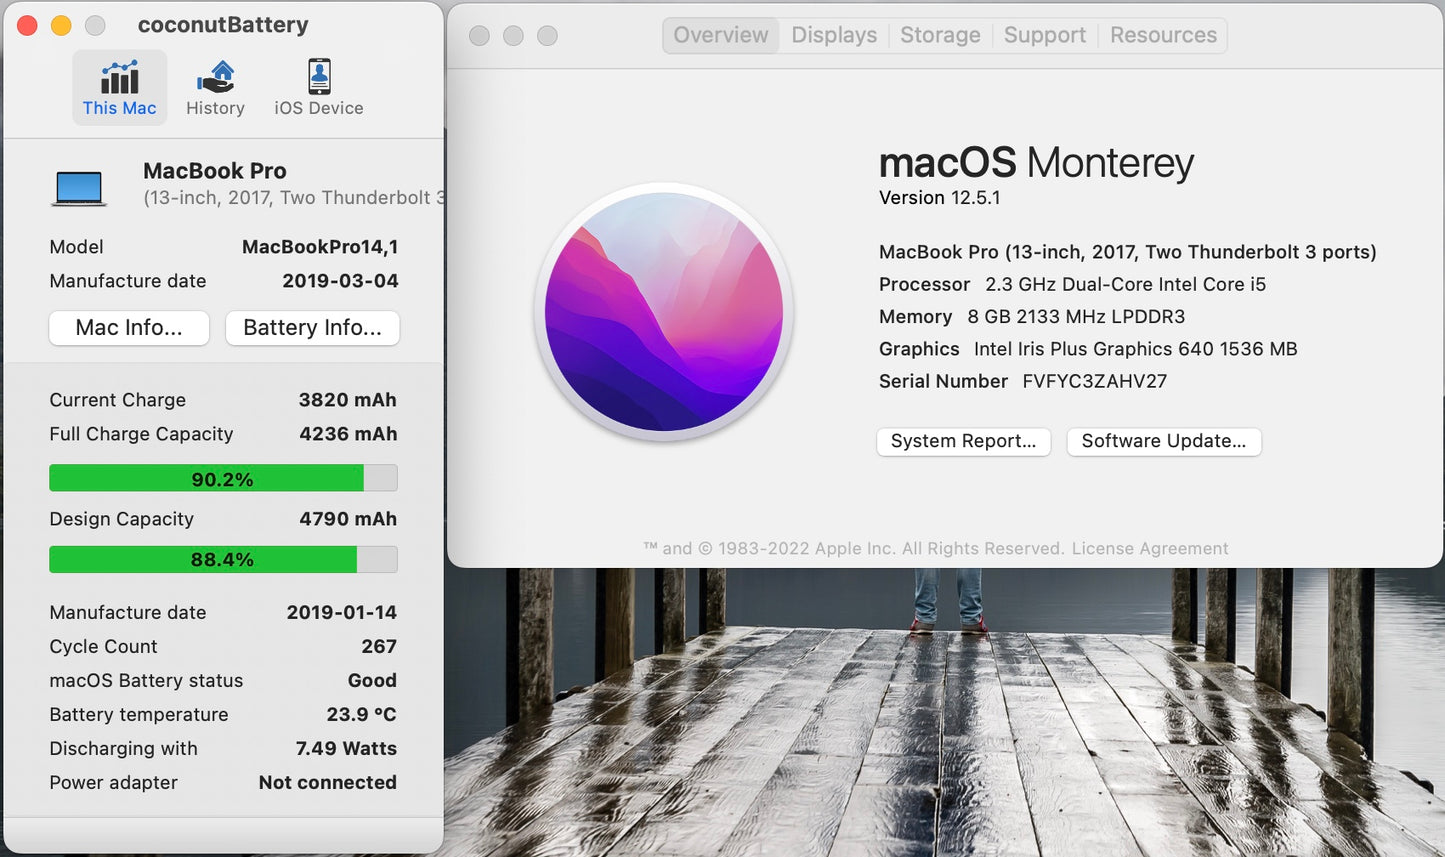
Task: Select the Overview tab
Action: (x=720, y=35)
